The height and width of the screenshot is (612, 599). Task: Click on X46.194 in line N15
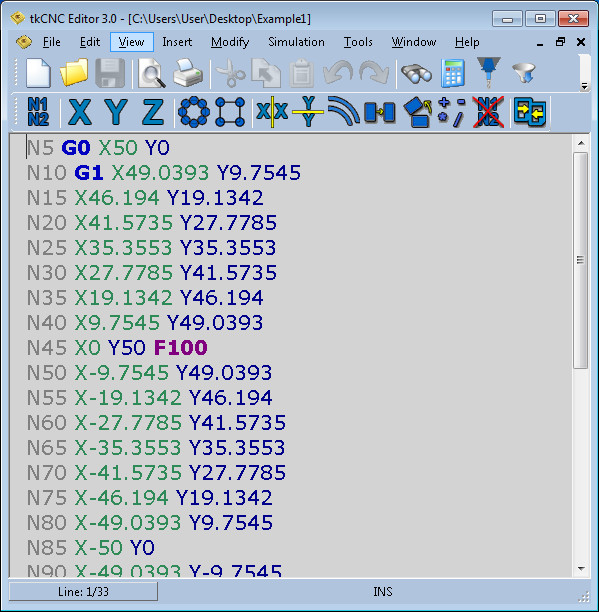pos(117,198)
